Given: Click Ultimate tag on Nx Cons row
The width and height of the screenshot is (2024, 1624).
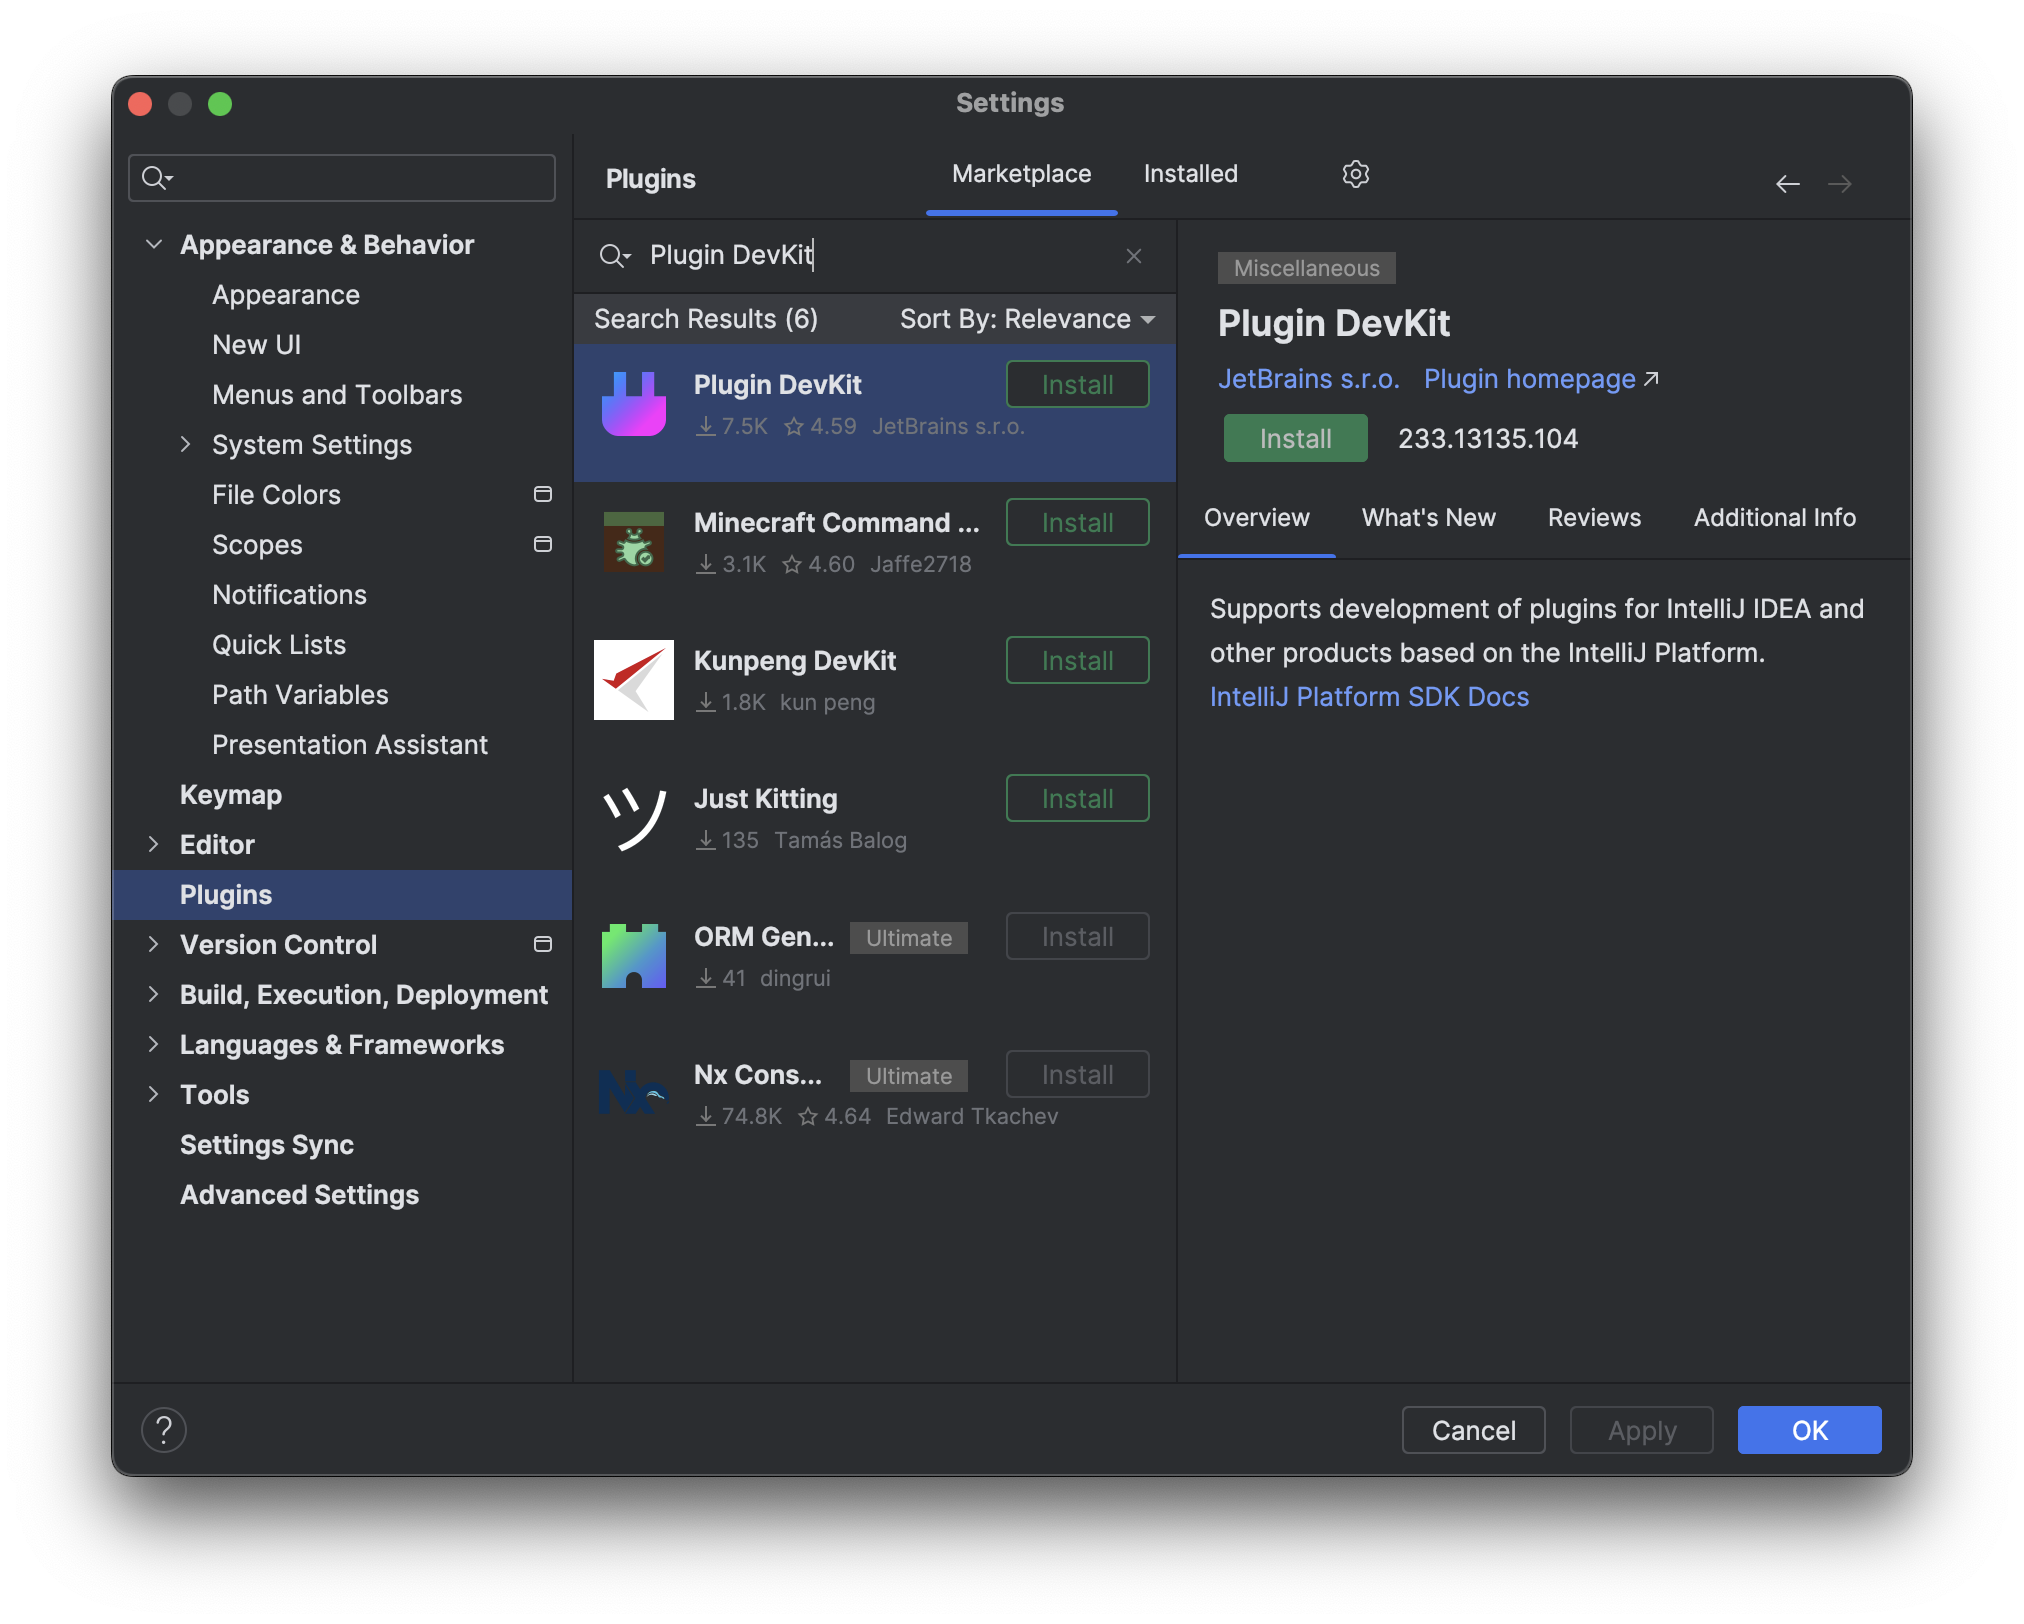Looking at the screenshot, I should 908,1076.
